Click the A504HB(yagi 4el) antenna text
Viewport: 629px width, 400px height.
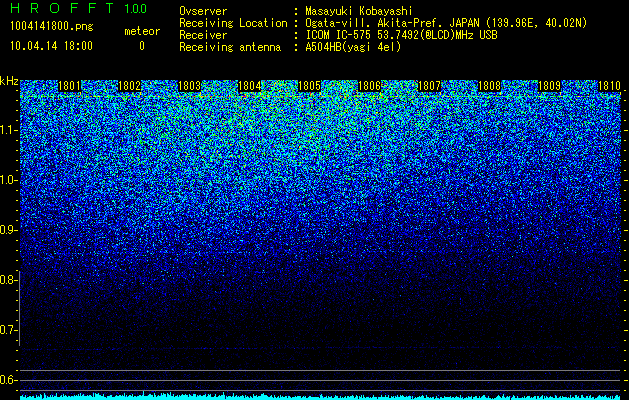353,47
